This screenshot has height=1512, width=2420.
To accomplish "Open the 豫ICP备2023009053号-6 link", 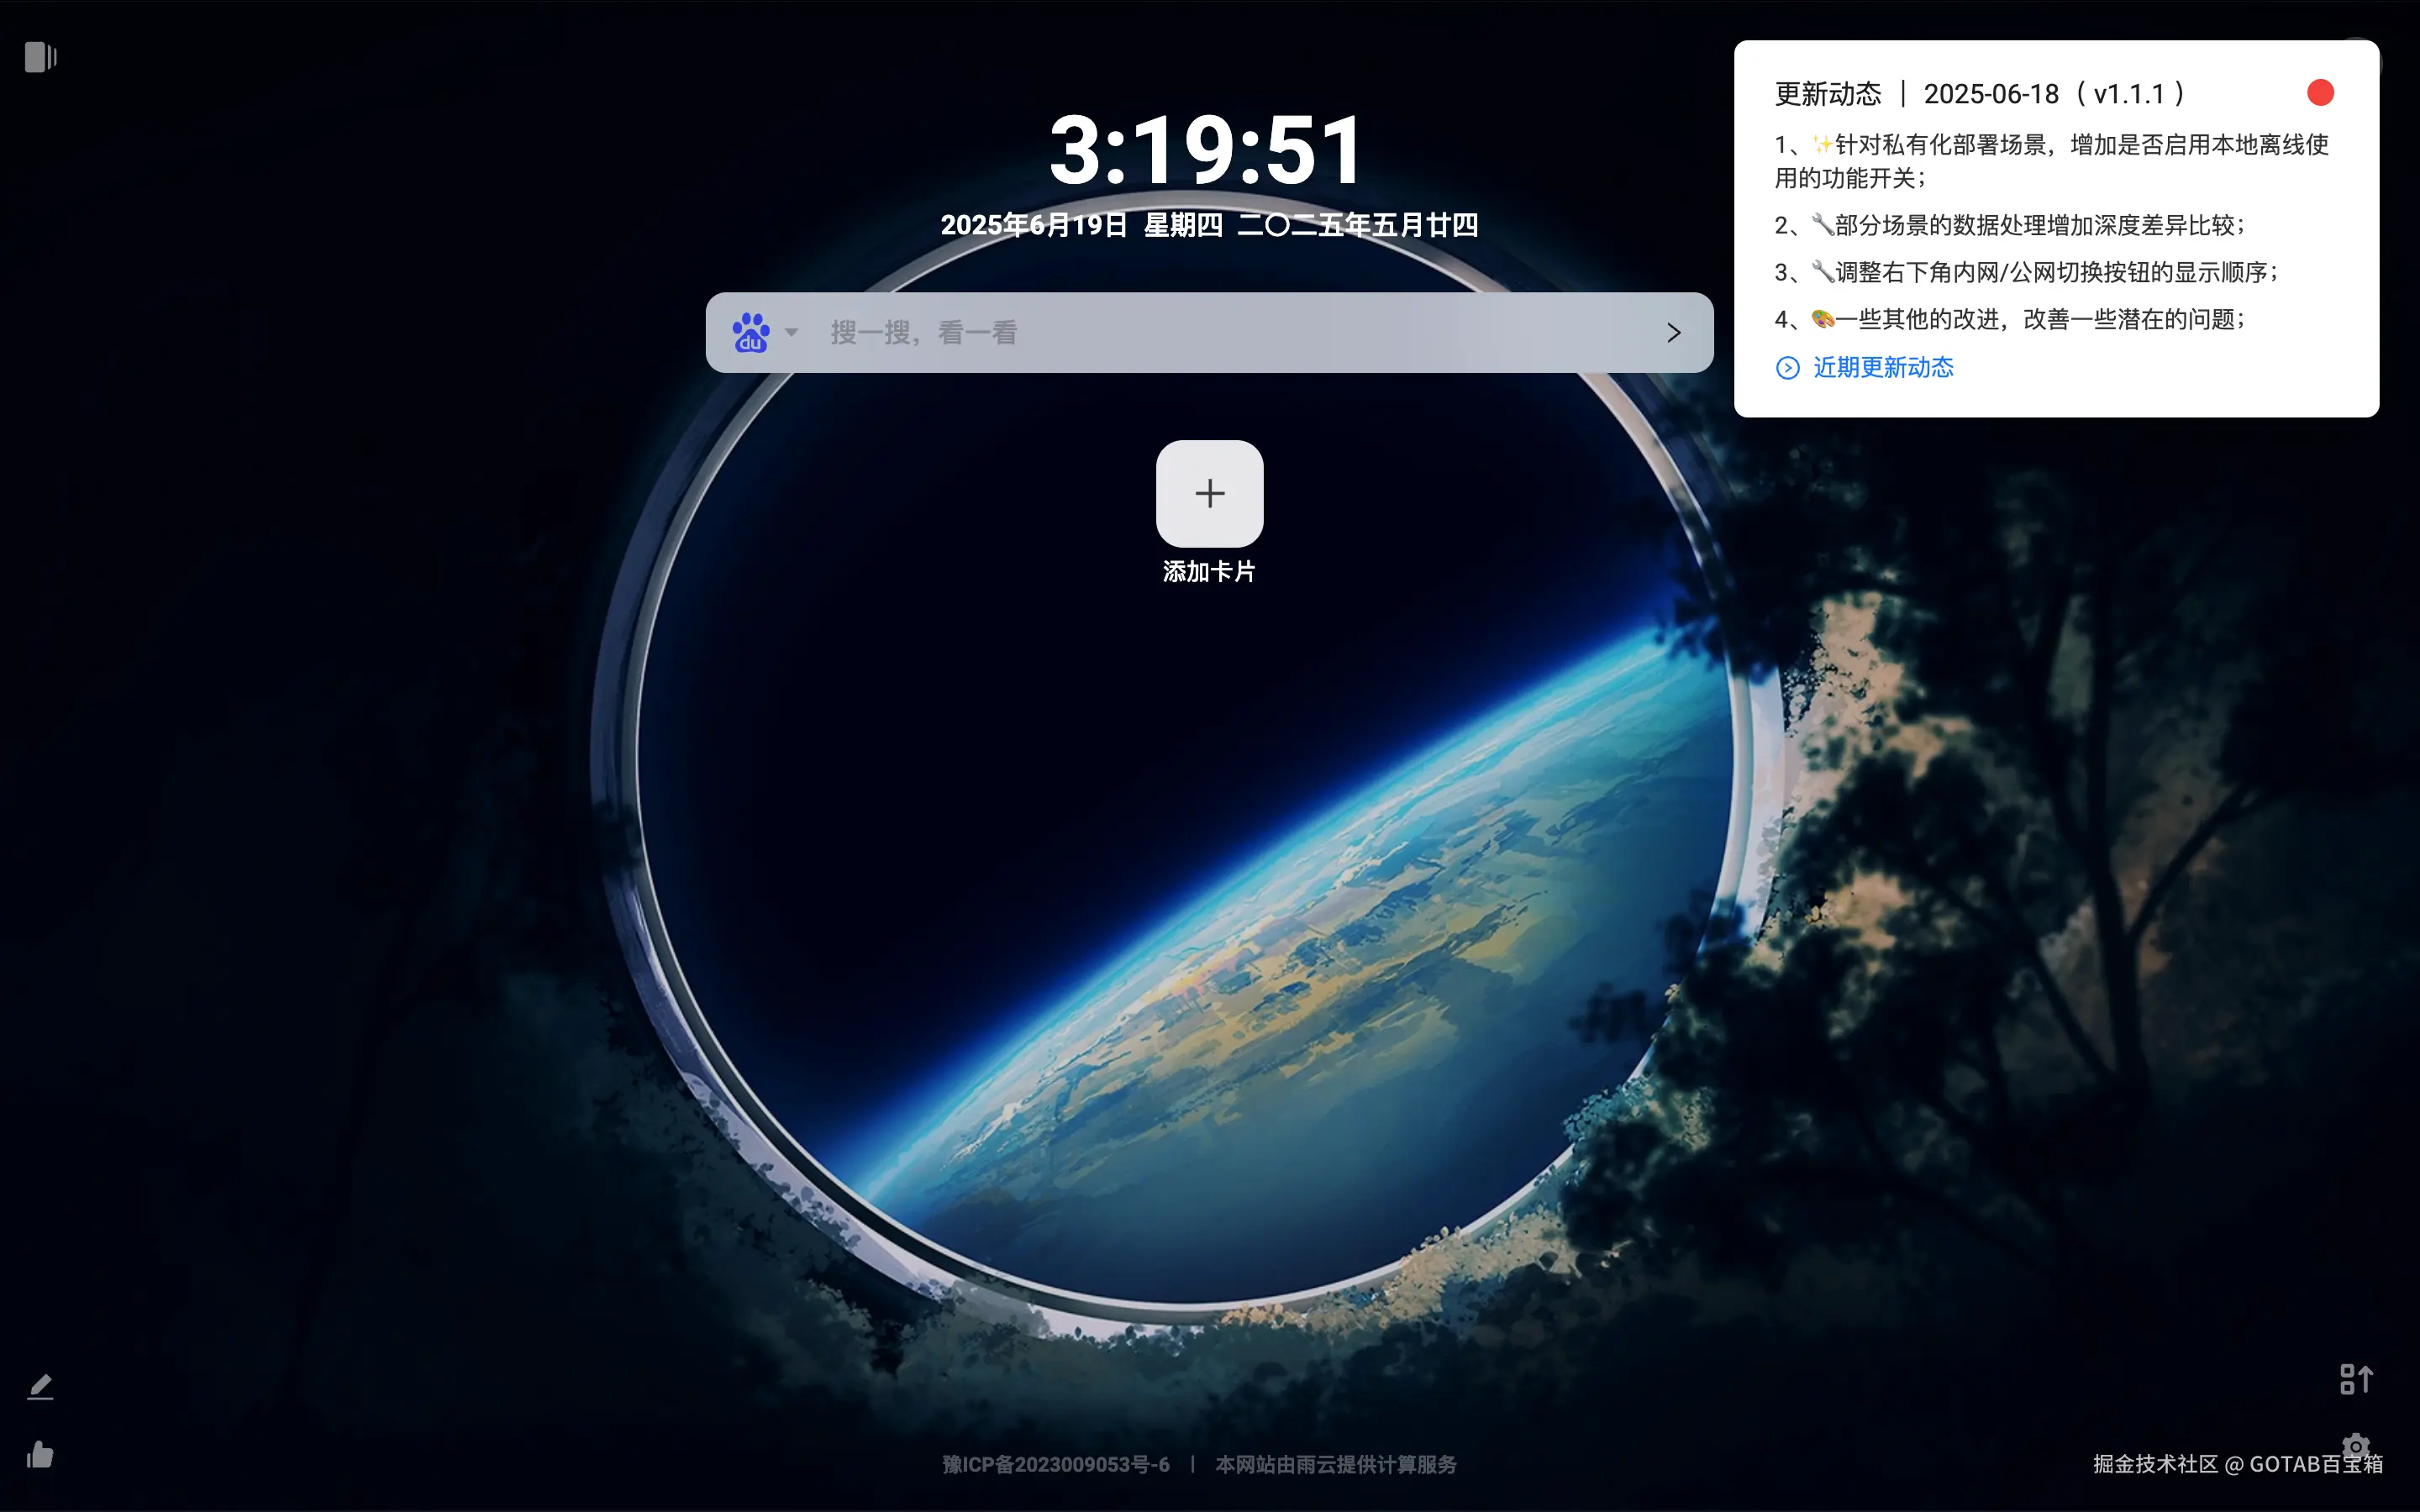I will point(1055,1465).
